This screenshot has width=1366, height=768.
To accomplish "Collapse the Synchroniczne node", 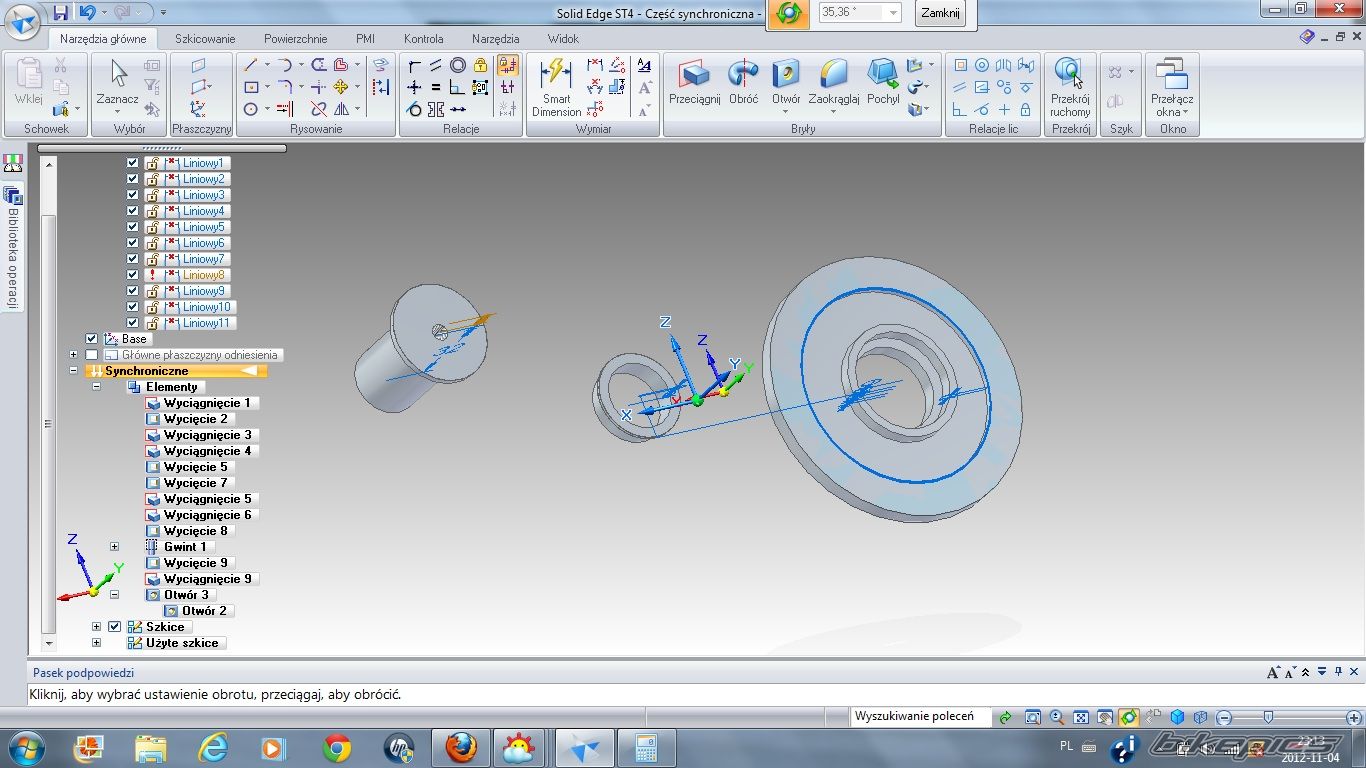I will 73,371.
